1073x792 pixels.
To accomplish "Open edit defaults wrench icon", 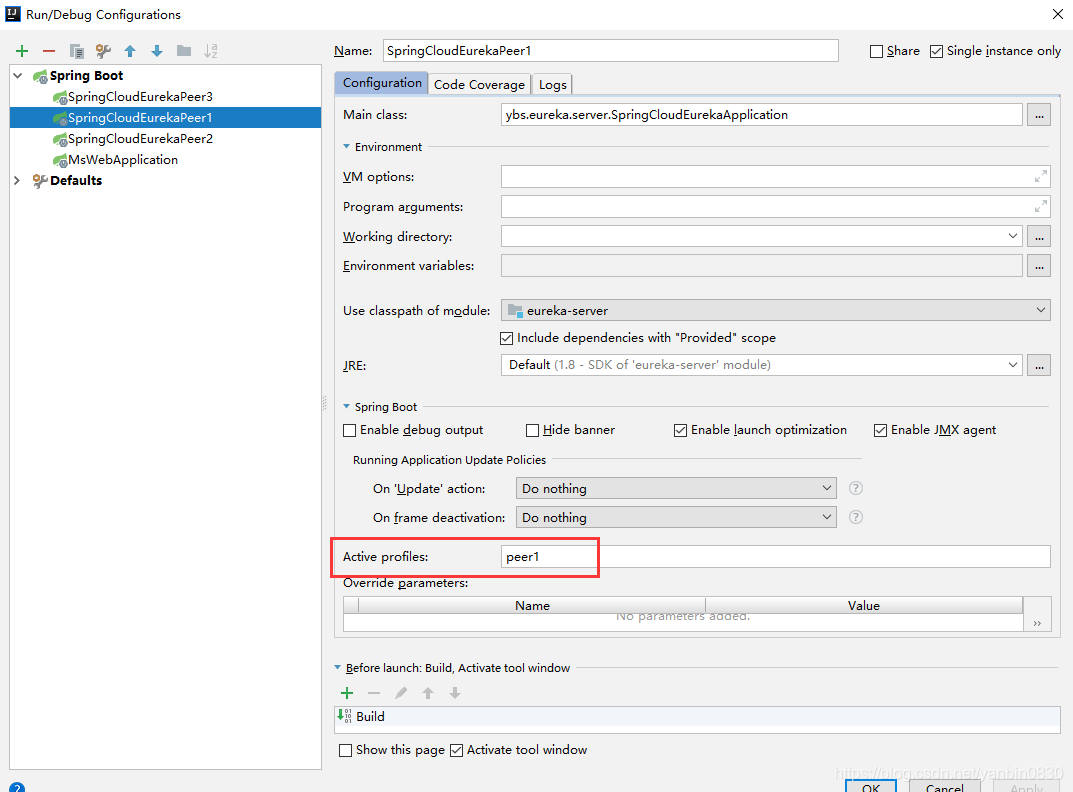I will click(x=103, y=51).
